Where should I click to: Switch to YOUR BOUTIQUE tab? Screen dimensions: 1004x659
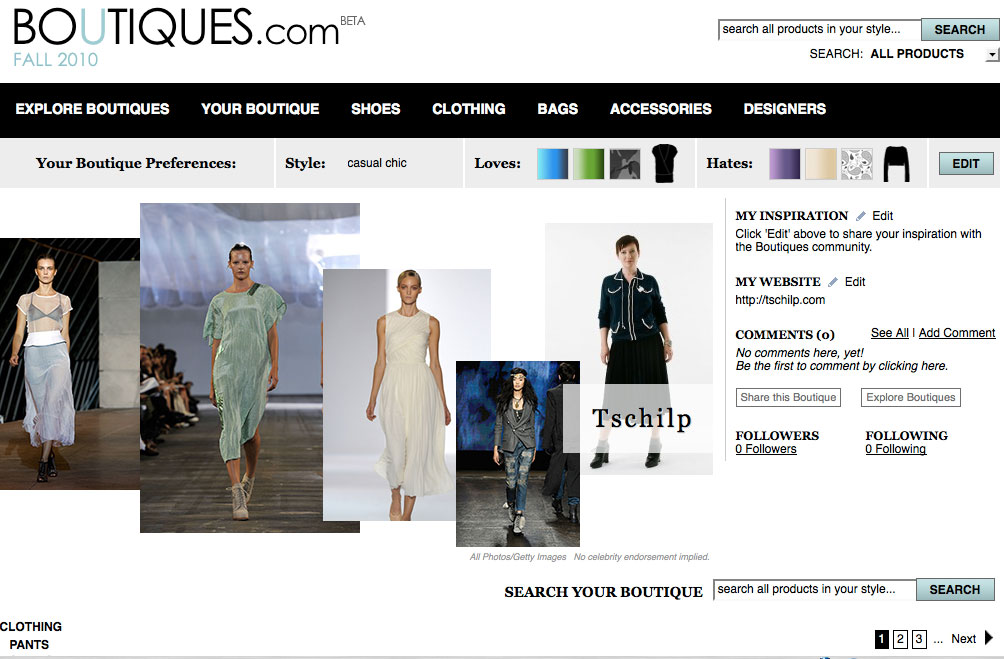[259, 109]
